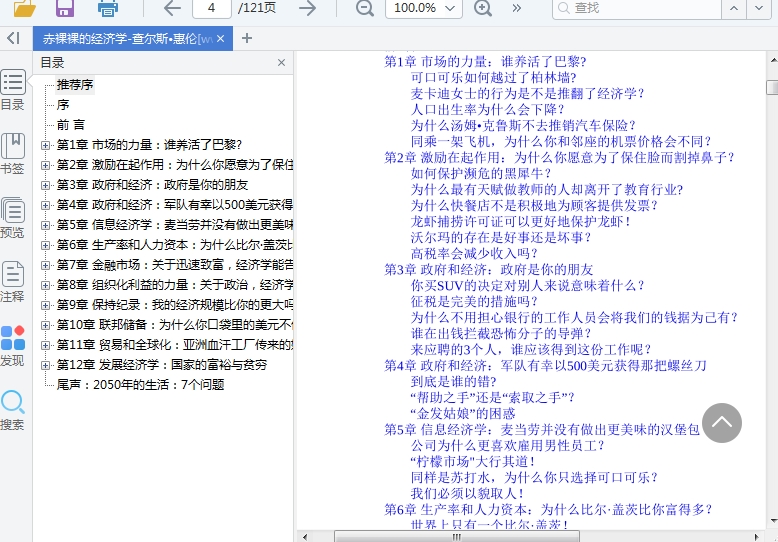Open the 书签 bookmarks sidebar icon
Viewport: 778px width, 542px height.
13,154
